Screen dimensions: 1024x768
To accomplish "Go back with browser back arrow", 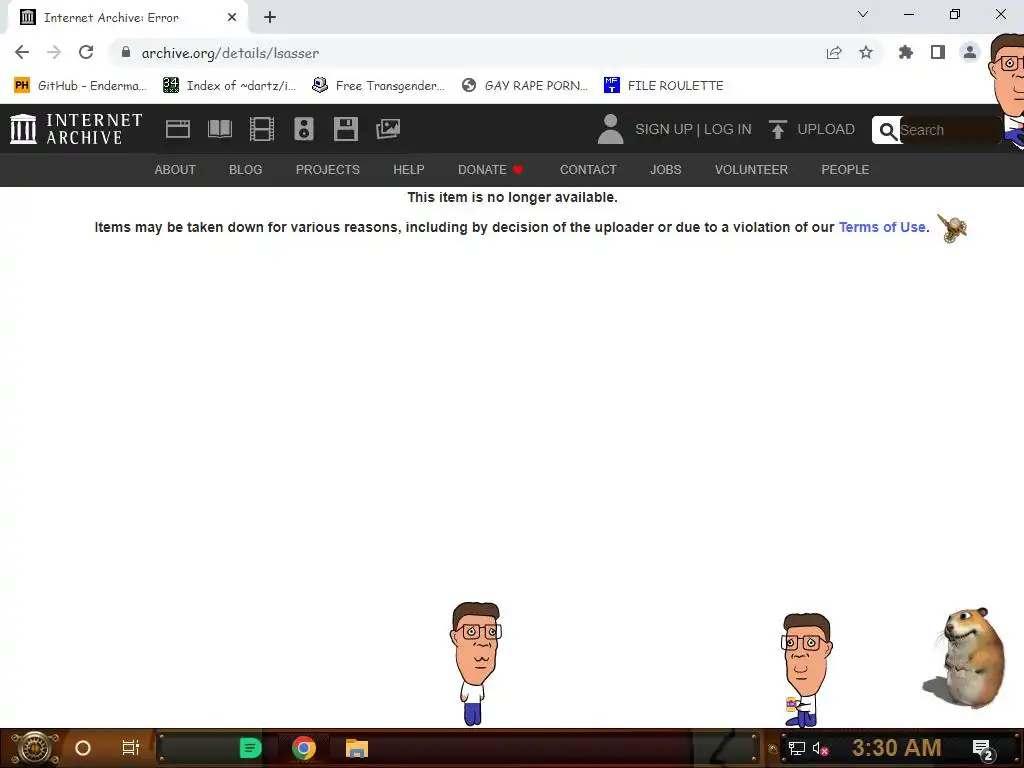I will point(22,52).
